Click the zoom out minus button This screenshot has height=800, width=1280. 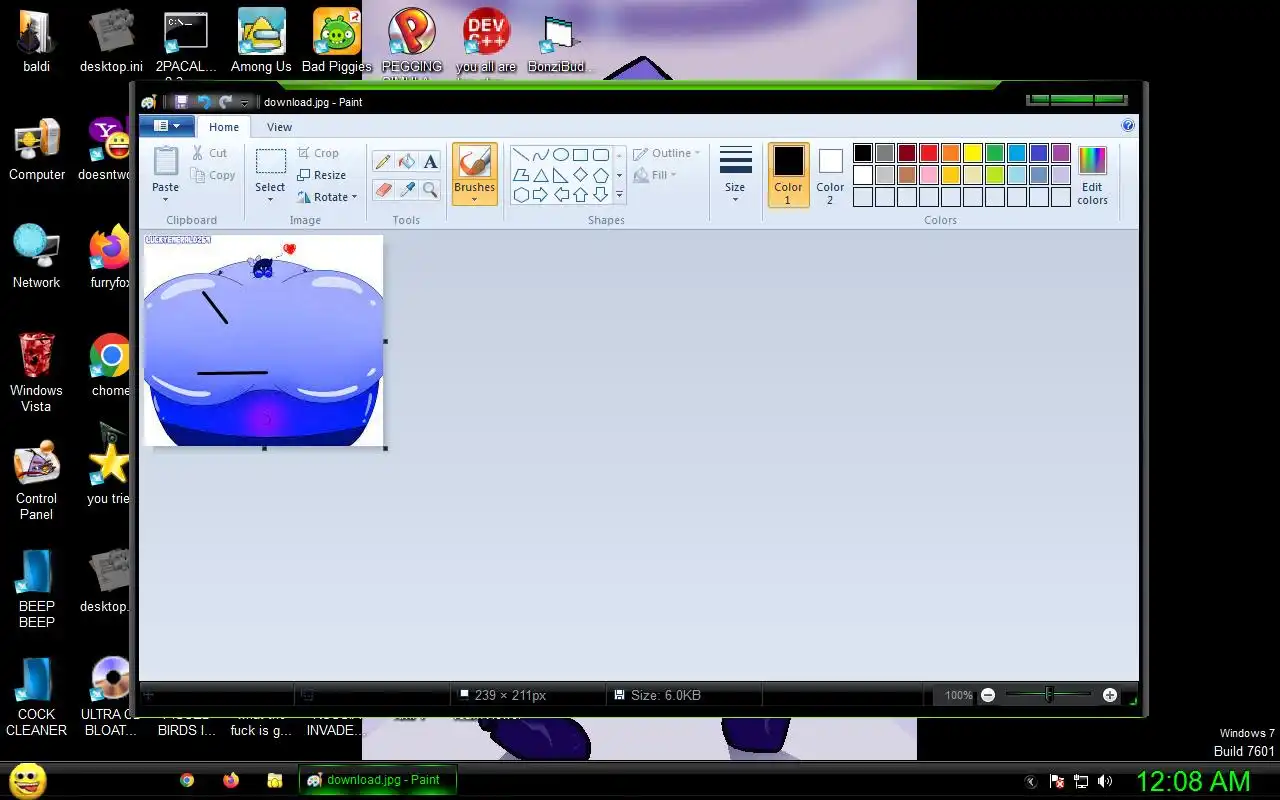[988, 695]
